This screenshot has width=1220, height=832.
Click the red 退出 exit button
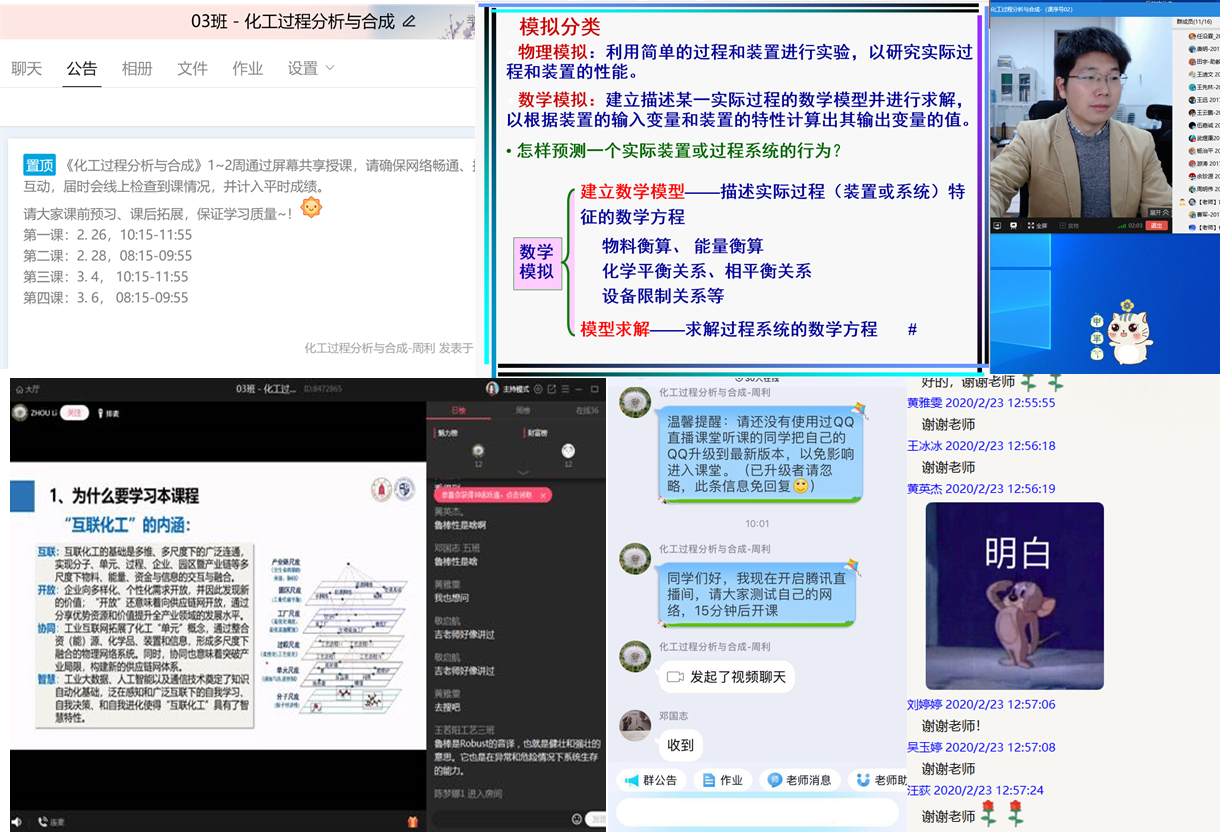pos(1157,225)
